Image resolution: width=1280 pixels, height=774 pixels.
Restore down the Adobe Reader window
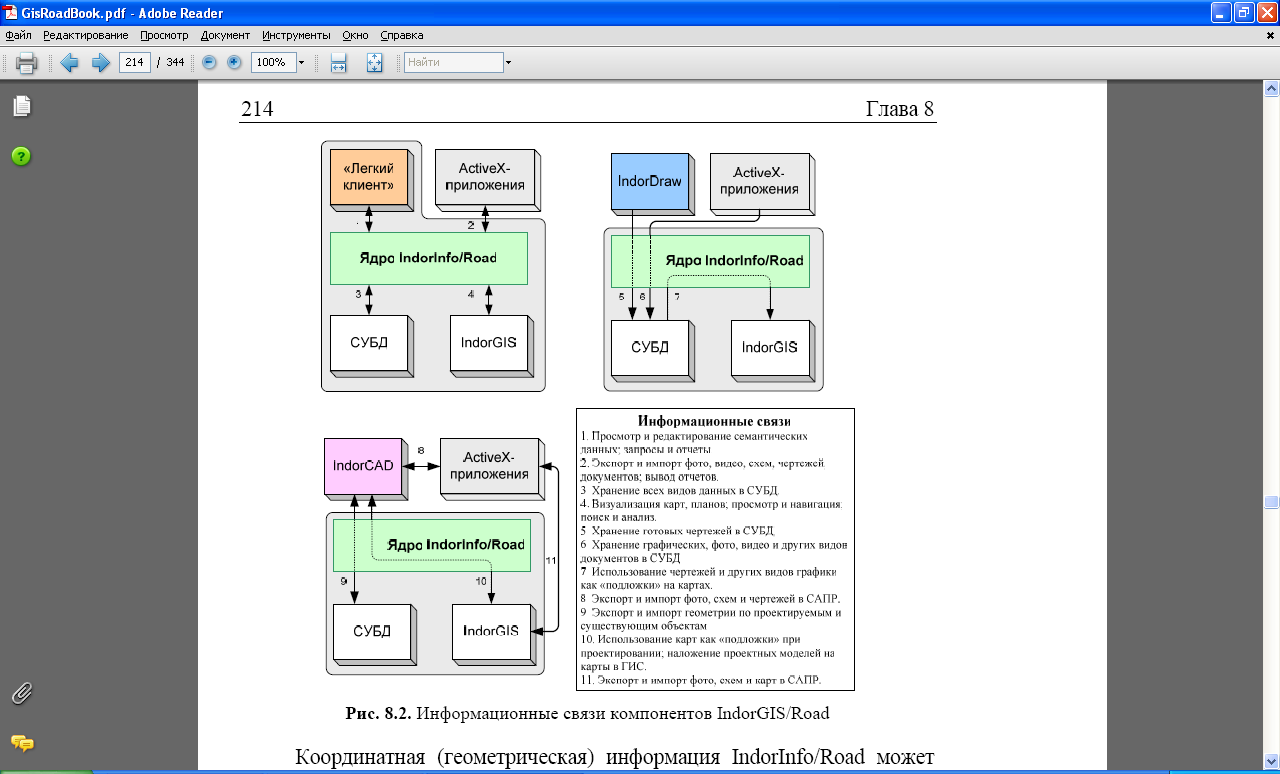tap(1243, 13)
